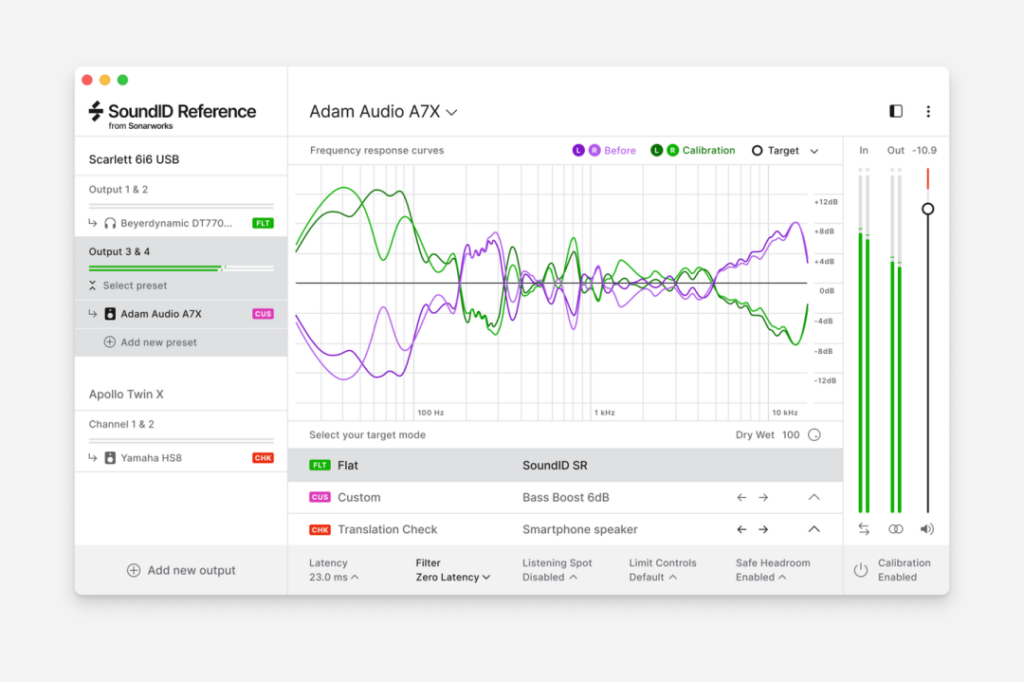Click the swap channels icon below meters
Viewport: 1024px width, 682px height.
point(864,529)
